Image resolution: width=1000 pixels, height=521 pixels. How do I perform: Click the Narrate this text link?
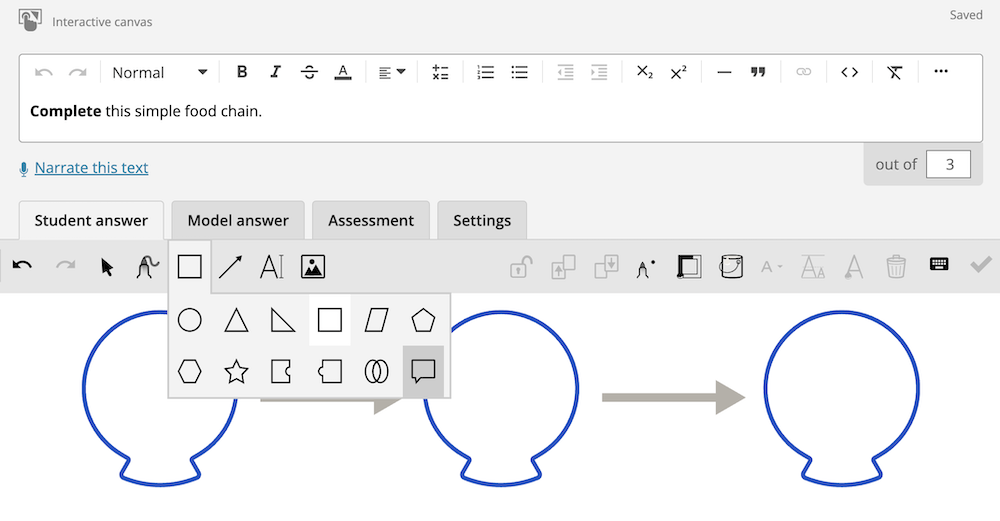coord(91,168)
